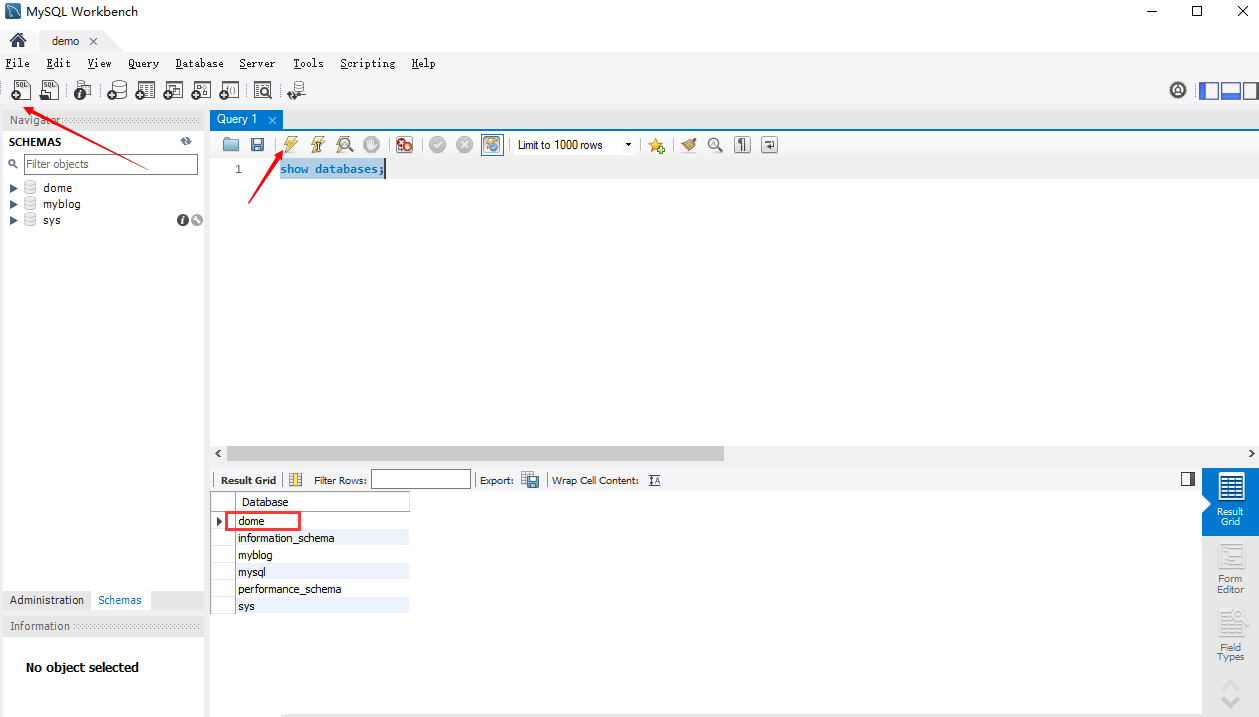Open find panel magnifier icon

coord(715,145)
